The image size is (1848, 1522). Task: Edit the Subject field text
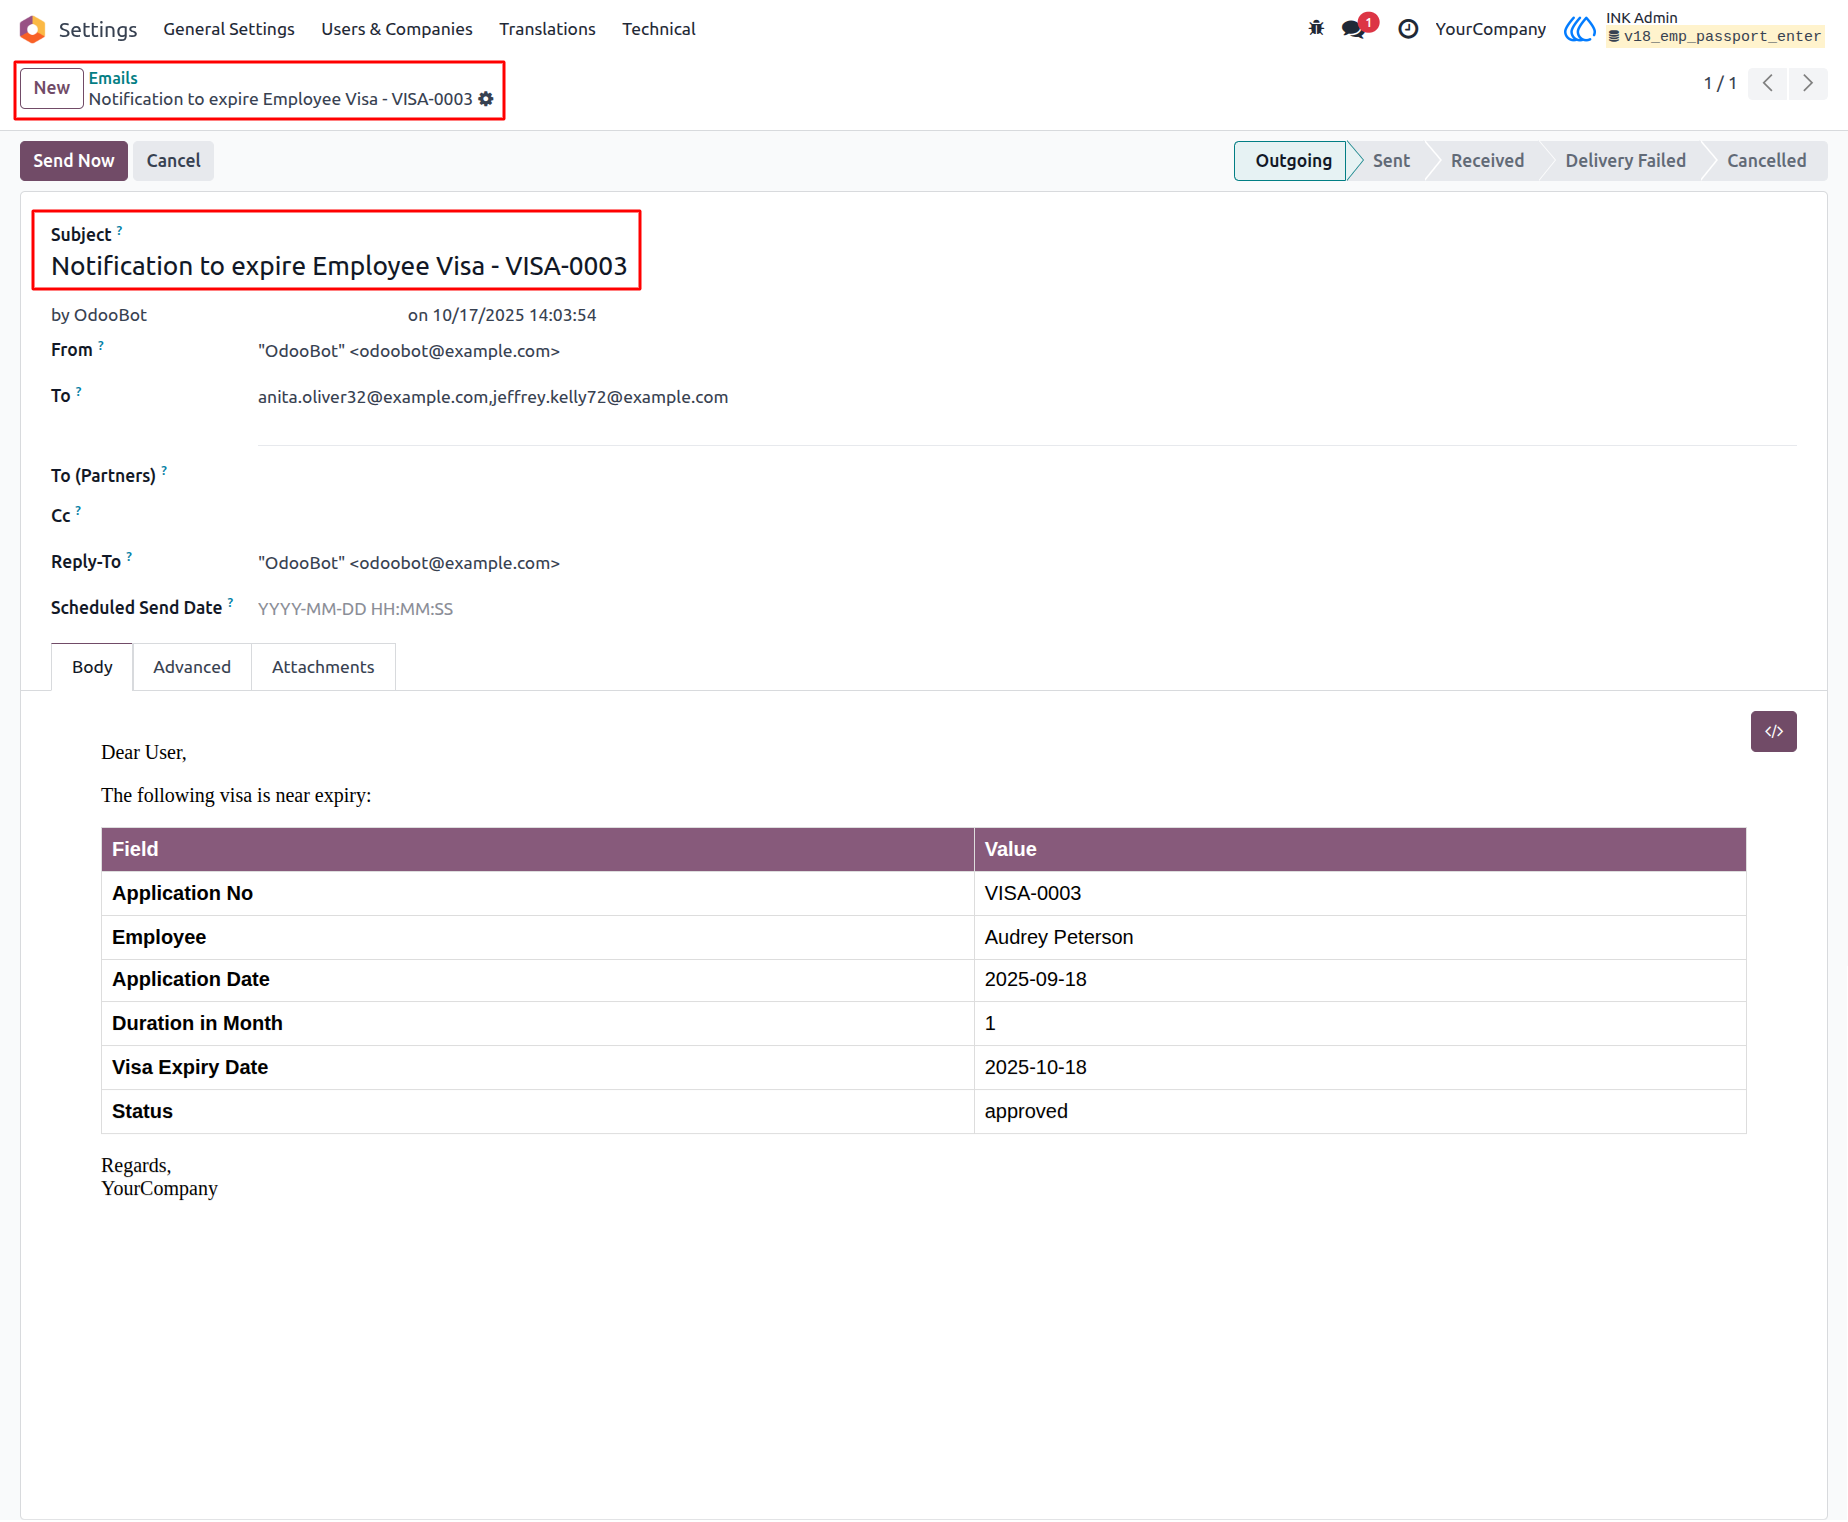[340, 266]
